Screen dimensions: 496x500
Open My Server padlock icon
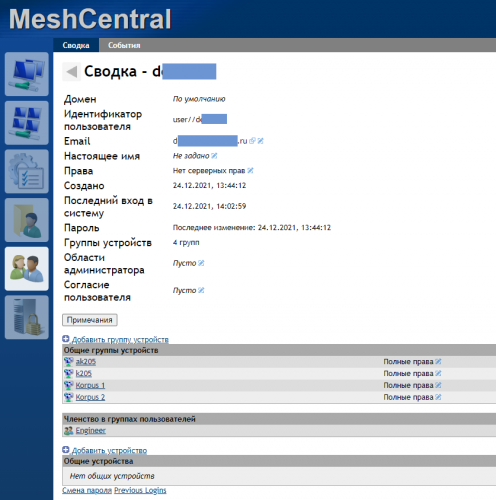pyautogui.click(x=27, y=317)
